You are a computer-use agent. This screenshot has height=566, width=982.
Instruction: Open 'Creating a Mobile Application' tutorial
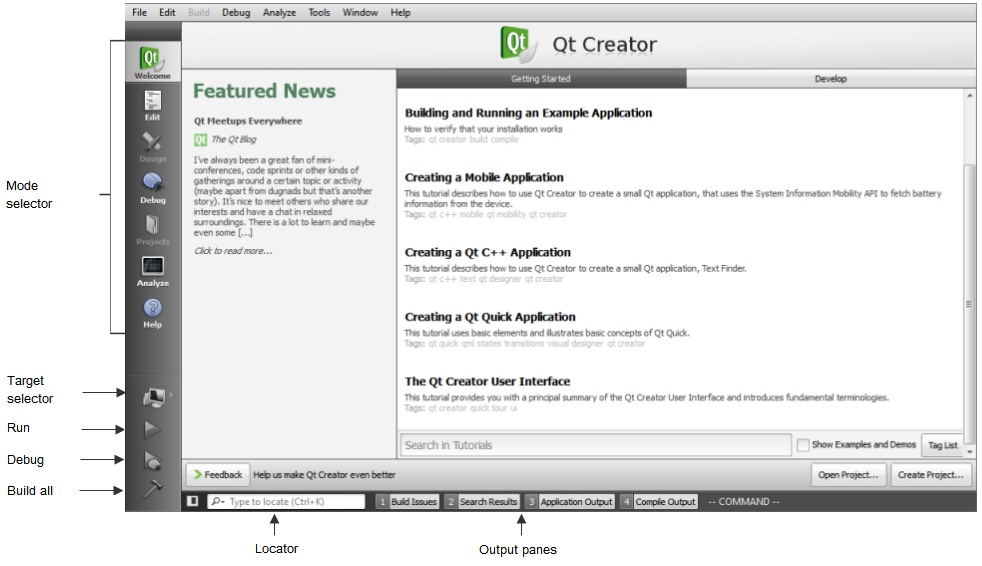(484, 177)
